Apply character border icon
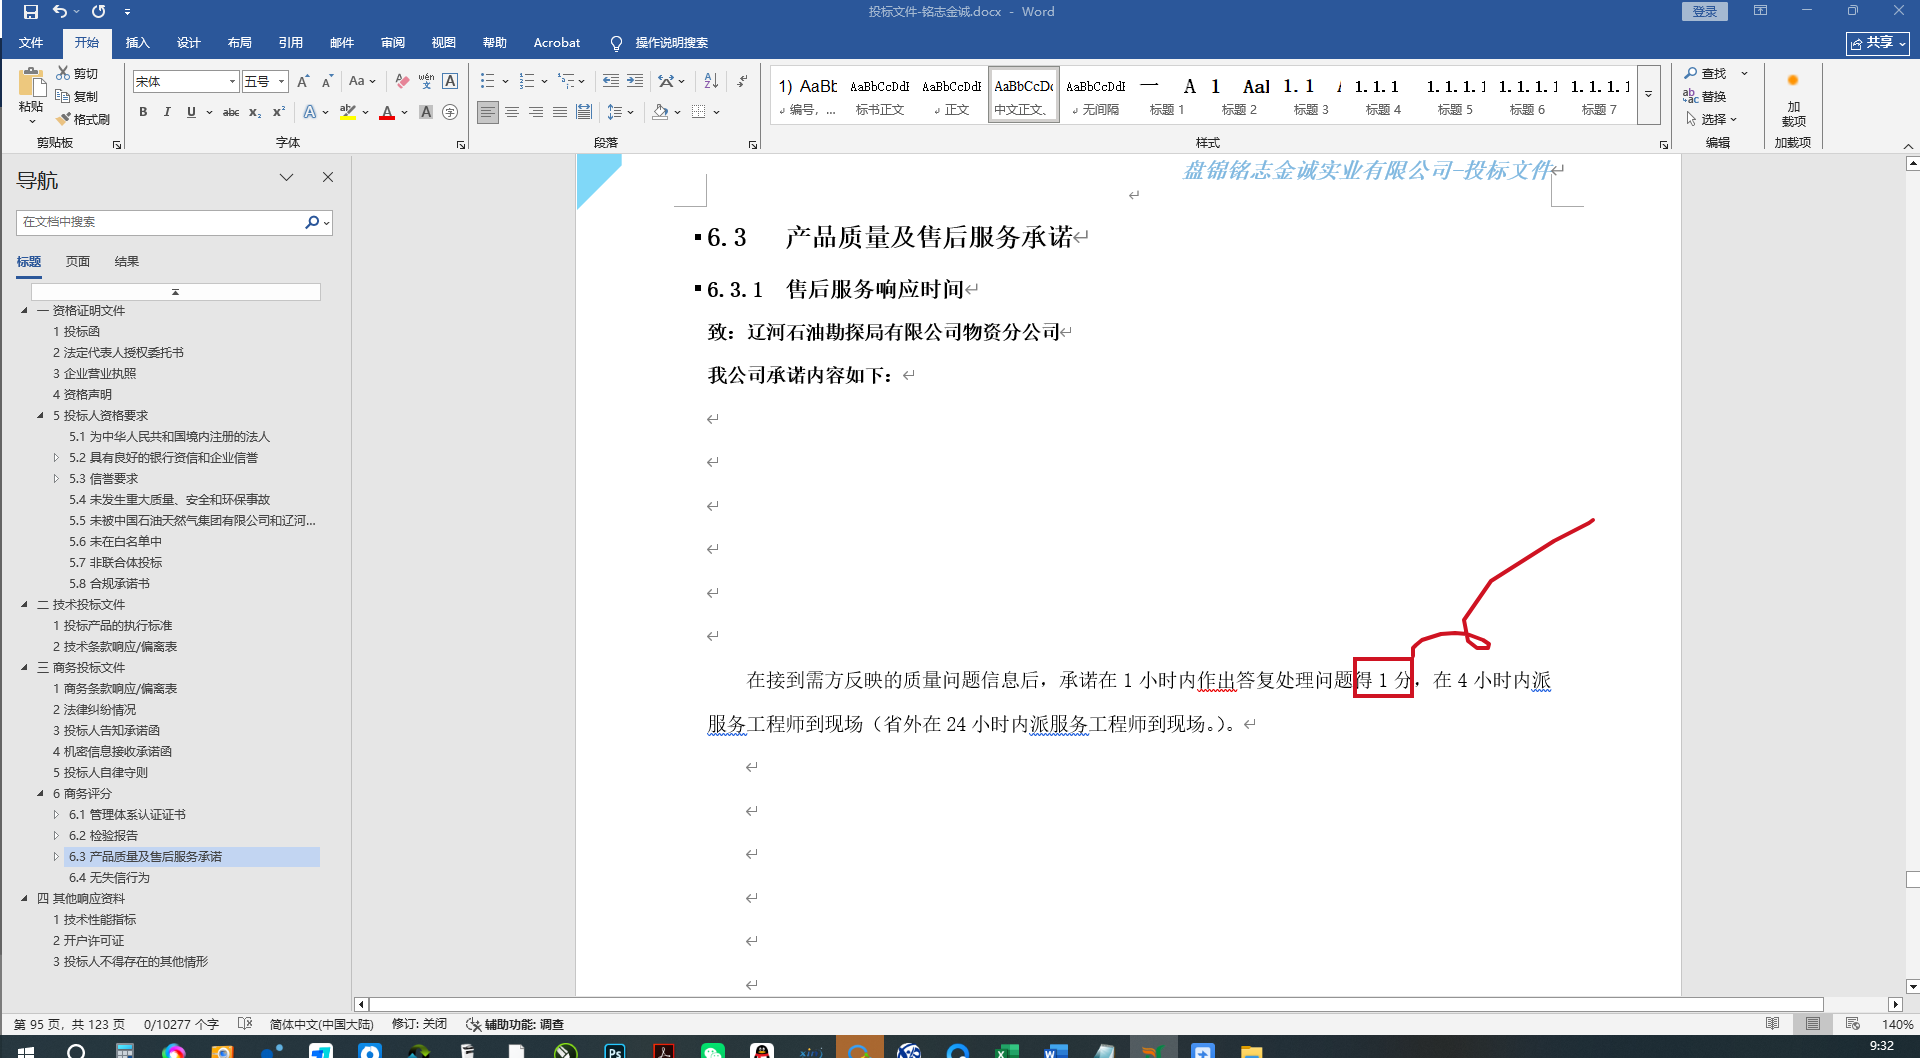 click(450, 81)
